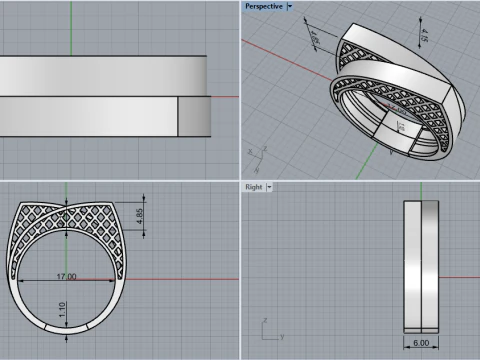Viewport: 480px width, 360px height.
Task: Open the Right viewport dropdown arrow
Action: click(x=269, y=187)
